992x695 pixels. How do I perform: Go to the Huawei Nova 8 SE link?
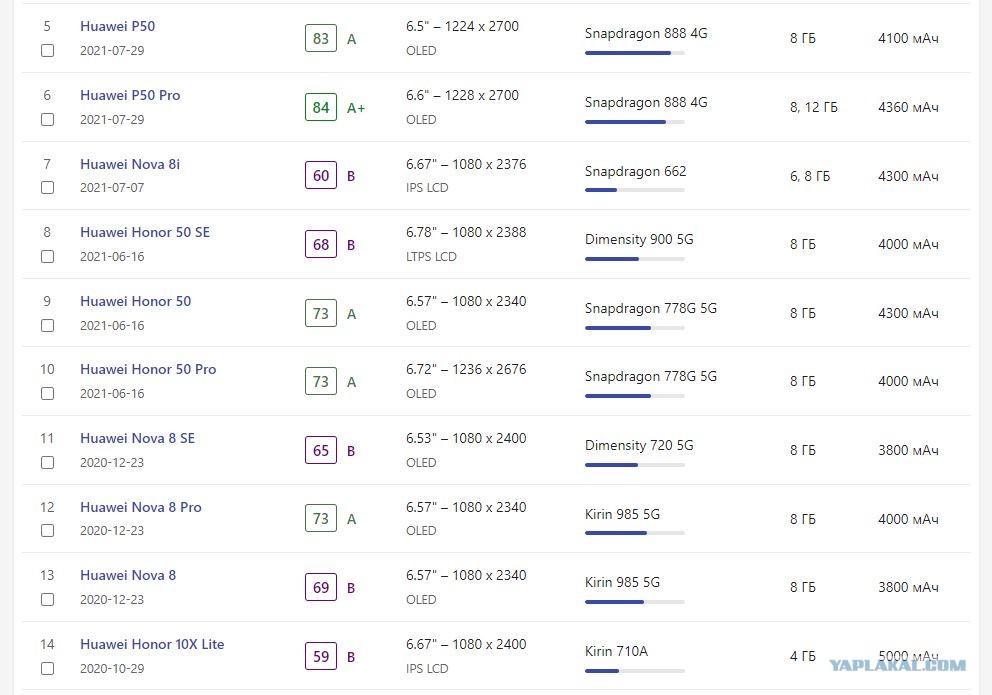click(x=137, y=438)
